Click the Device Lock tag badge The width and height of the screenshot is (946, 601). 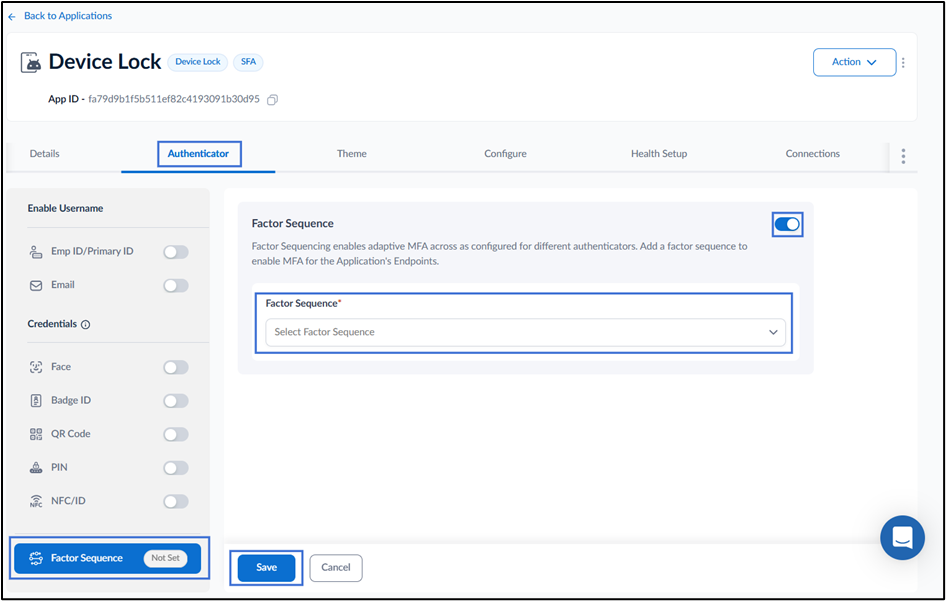coord(197,62)
